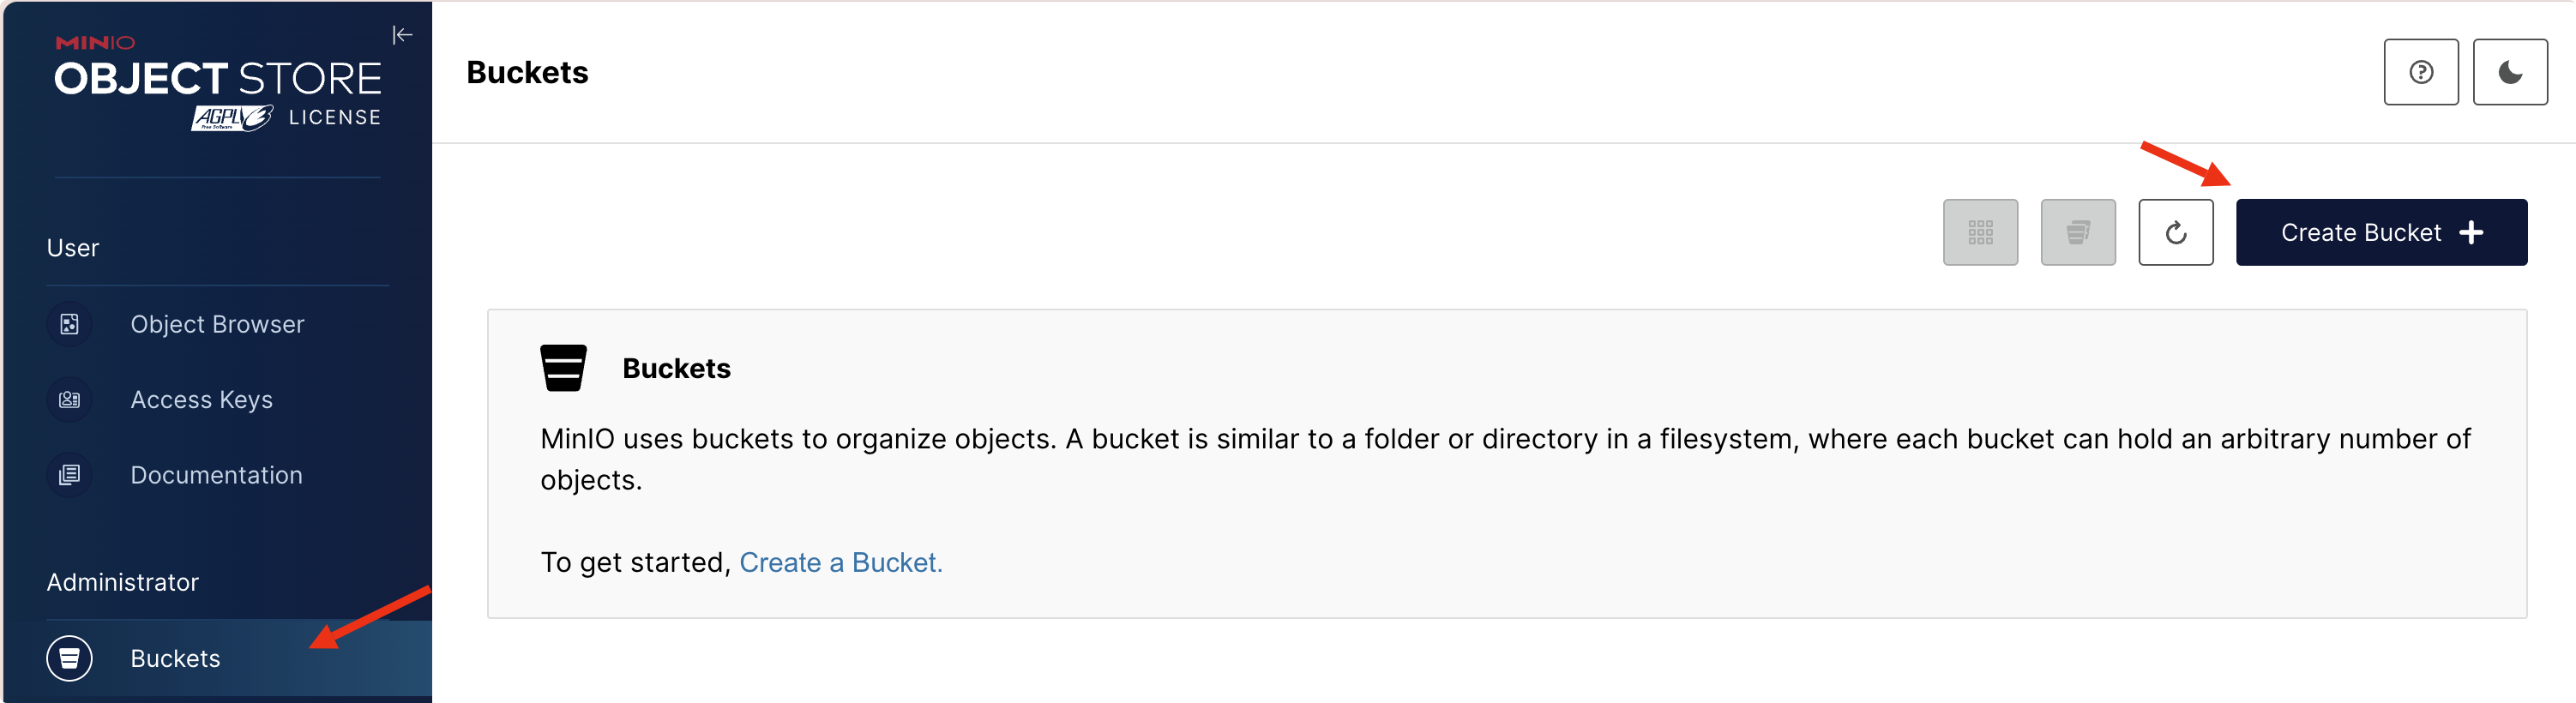Click the large bucket icon in info panel

(x=563, y=368)
